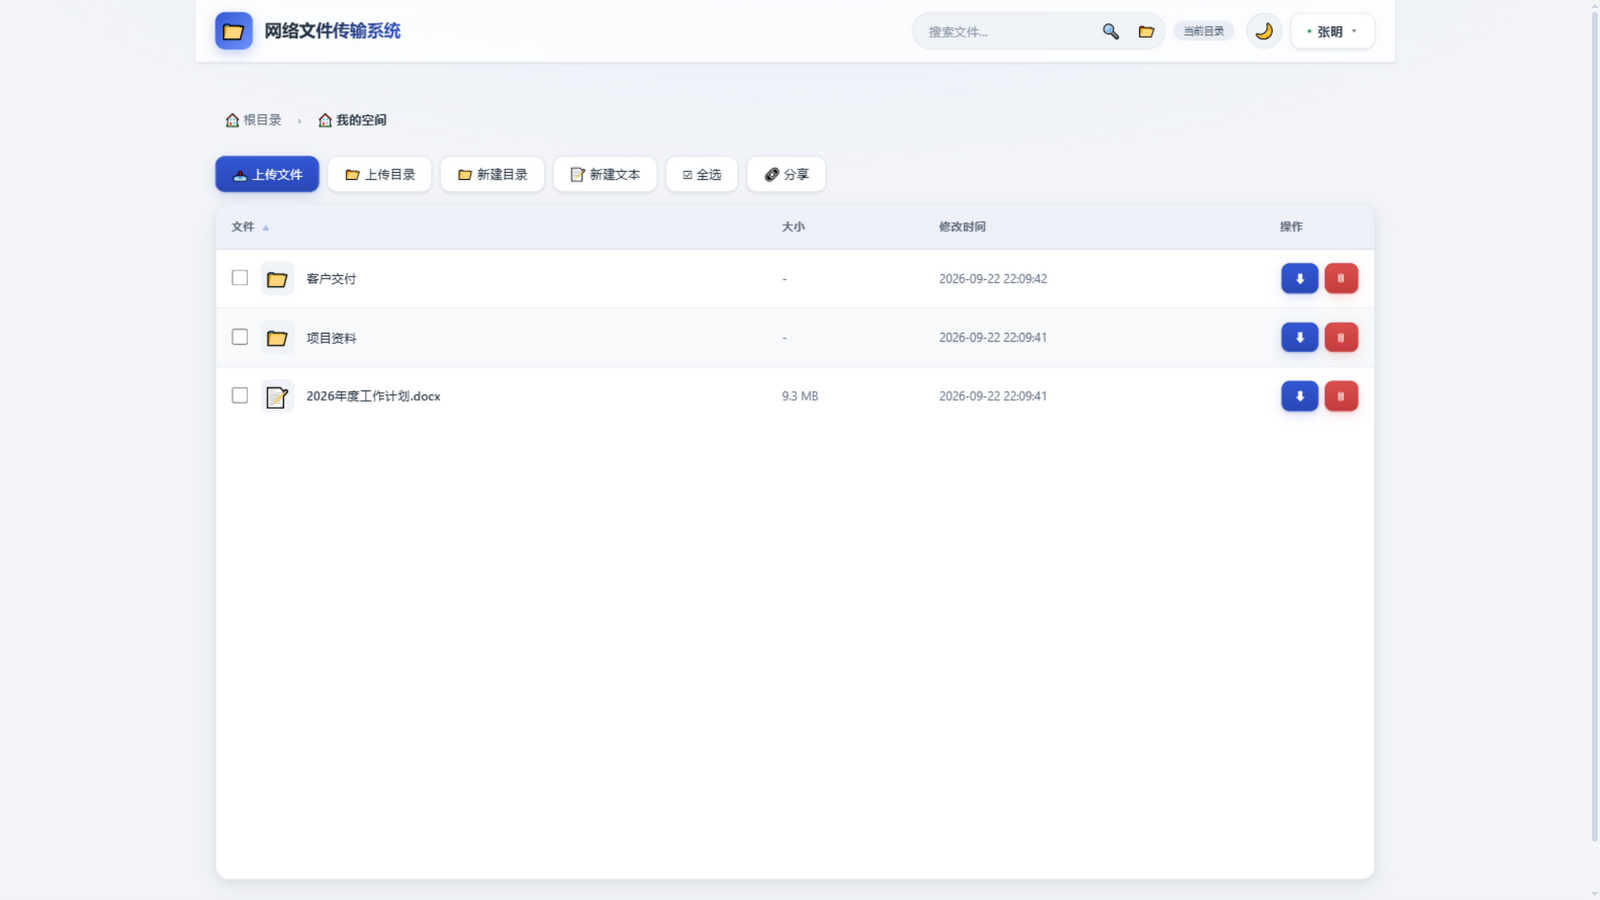Check the 客户交付 row checkbox
1600x900 pixels.
pos(240,278)
